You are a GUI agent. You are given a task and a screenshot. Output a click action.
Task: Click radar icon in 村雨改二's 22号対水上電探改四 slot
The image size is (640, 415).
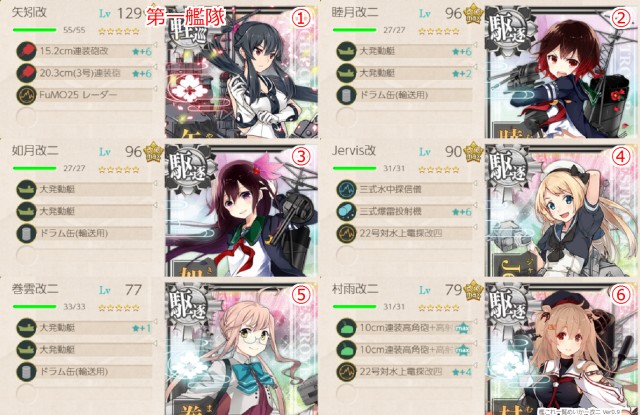coord(347,372)
